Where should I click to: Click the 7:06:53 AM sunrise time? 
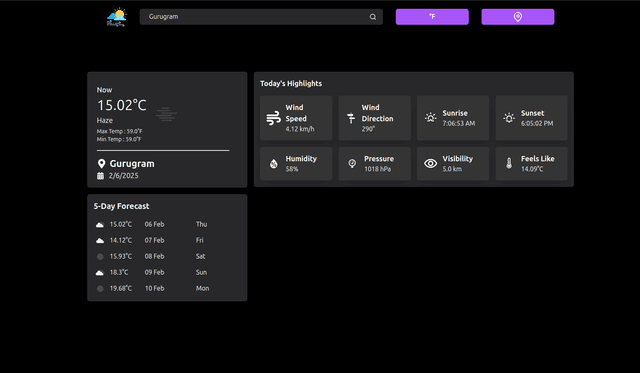[459, 124]
